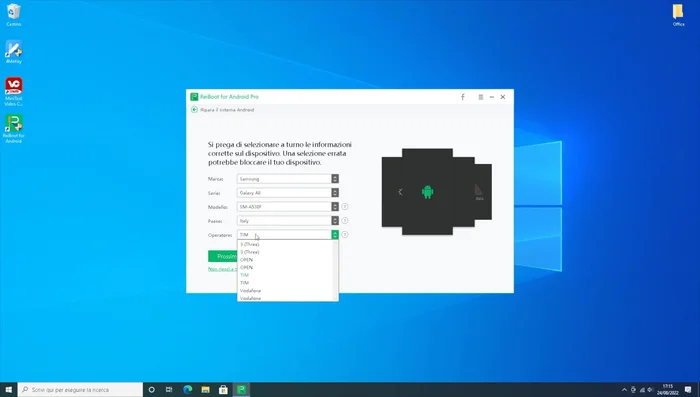Show hidden system tray icons
This screenshot has height=397, width=700.
coord(624,390)
